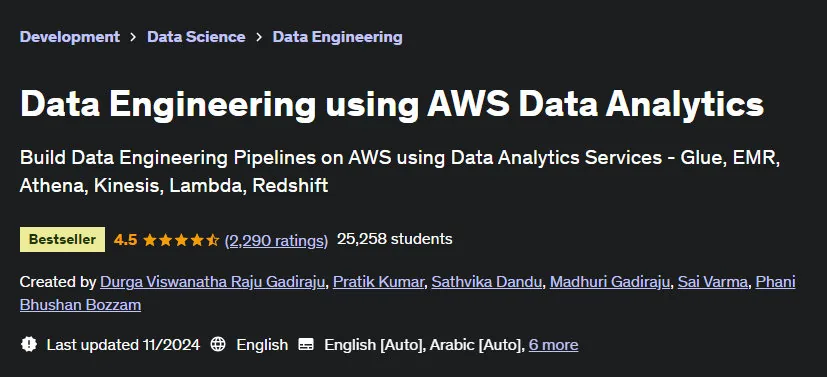827x377 pixels.
Task: Click the half-filled fifth star
Action: 213,240
